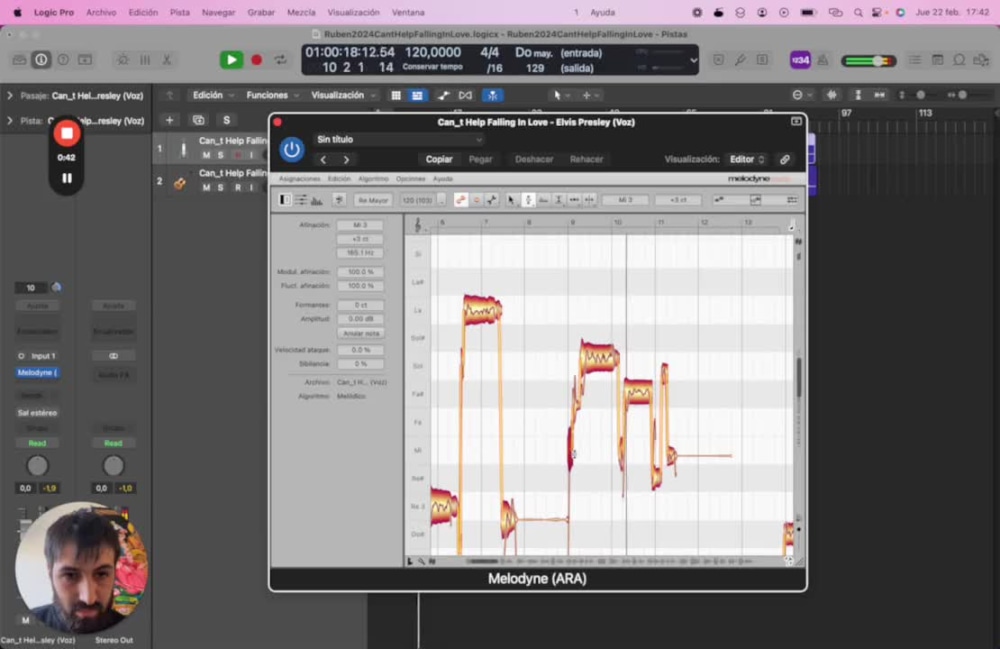
Task: Click the Anular nota button
Action: 360,333
